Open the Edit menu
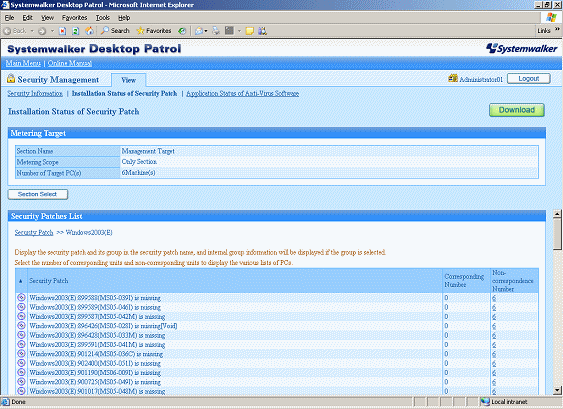 click(x=27, y=18)
